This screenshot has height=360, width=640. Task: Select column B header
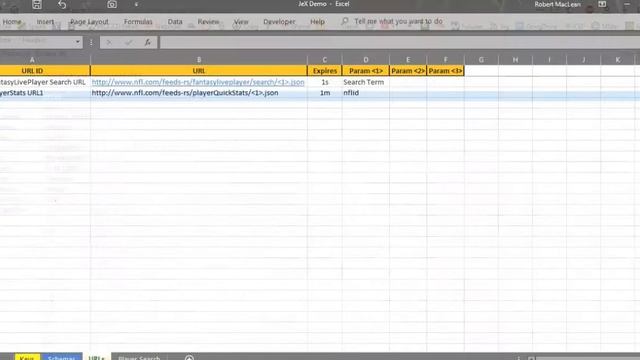click(x=199, y=60)
